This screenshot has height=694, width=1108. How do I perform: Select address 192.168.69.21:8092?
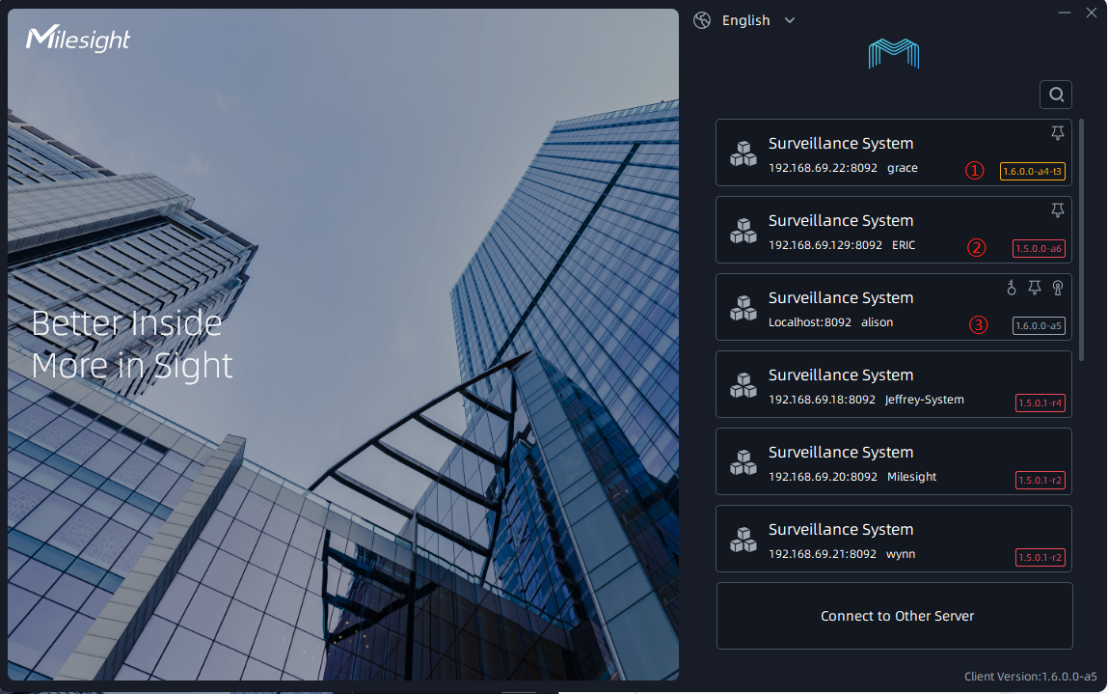click(823, 554)
